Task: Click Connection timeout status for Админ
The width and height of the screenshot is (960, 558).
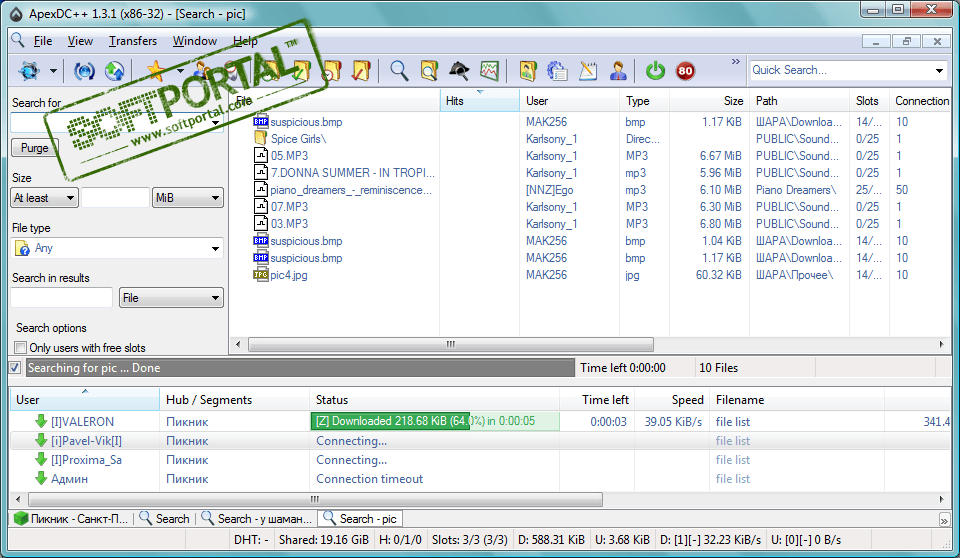Action: click(369, 478)
